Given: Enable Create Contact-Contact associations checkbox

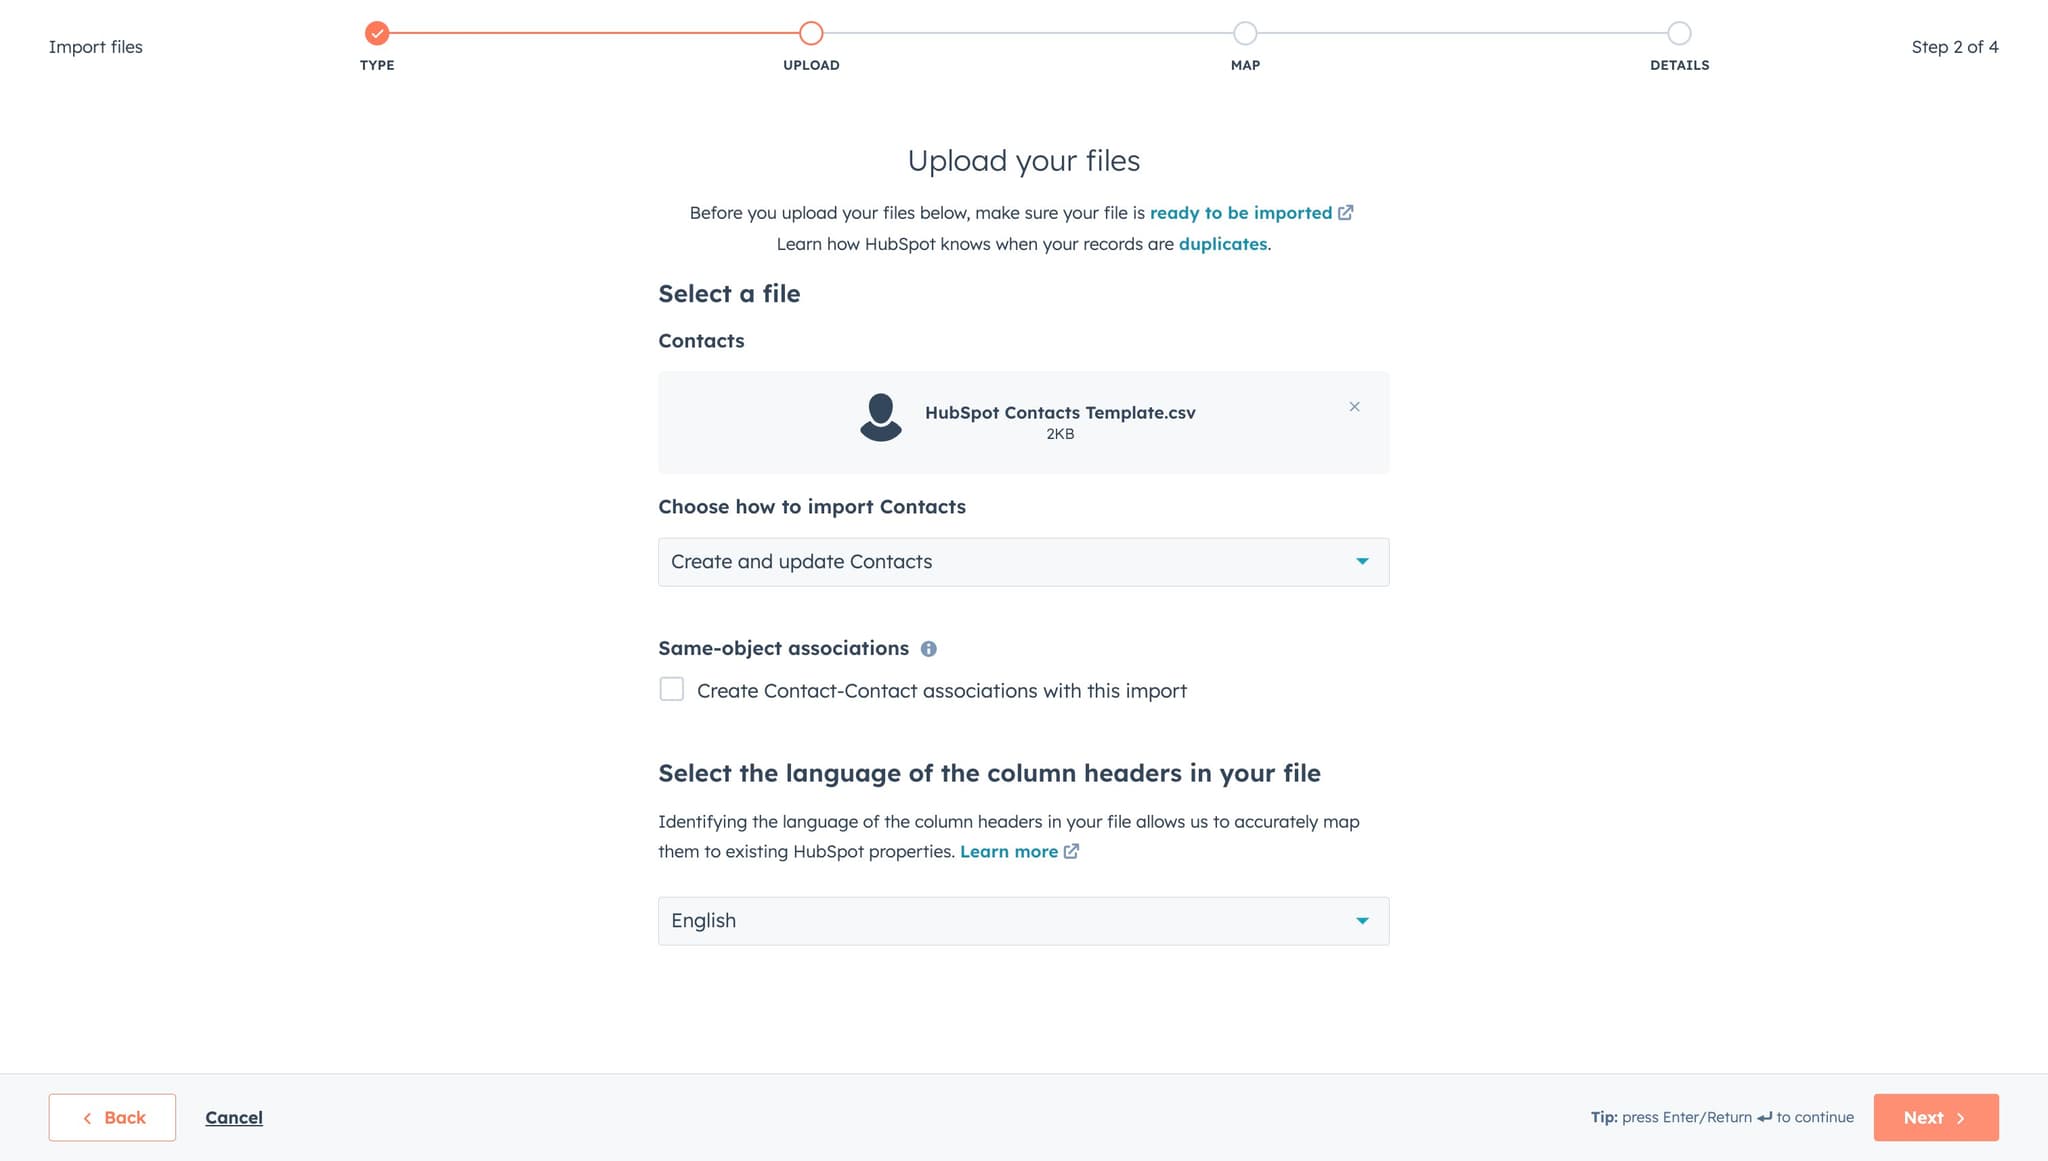Looking at the screenshot, I should pyautogui.click(x=672, y=690).
